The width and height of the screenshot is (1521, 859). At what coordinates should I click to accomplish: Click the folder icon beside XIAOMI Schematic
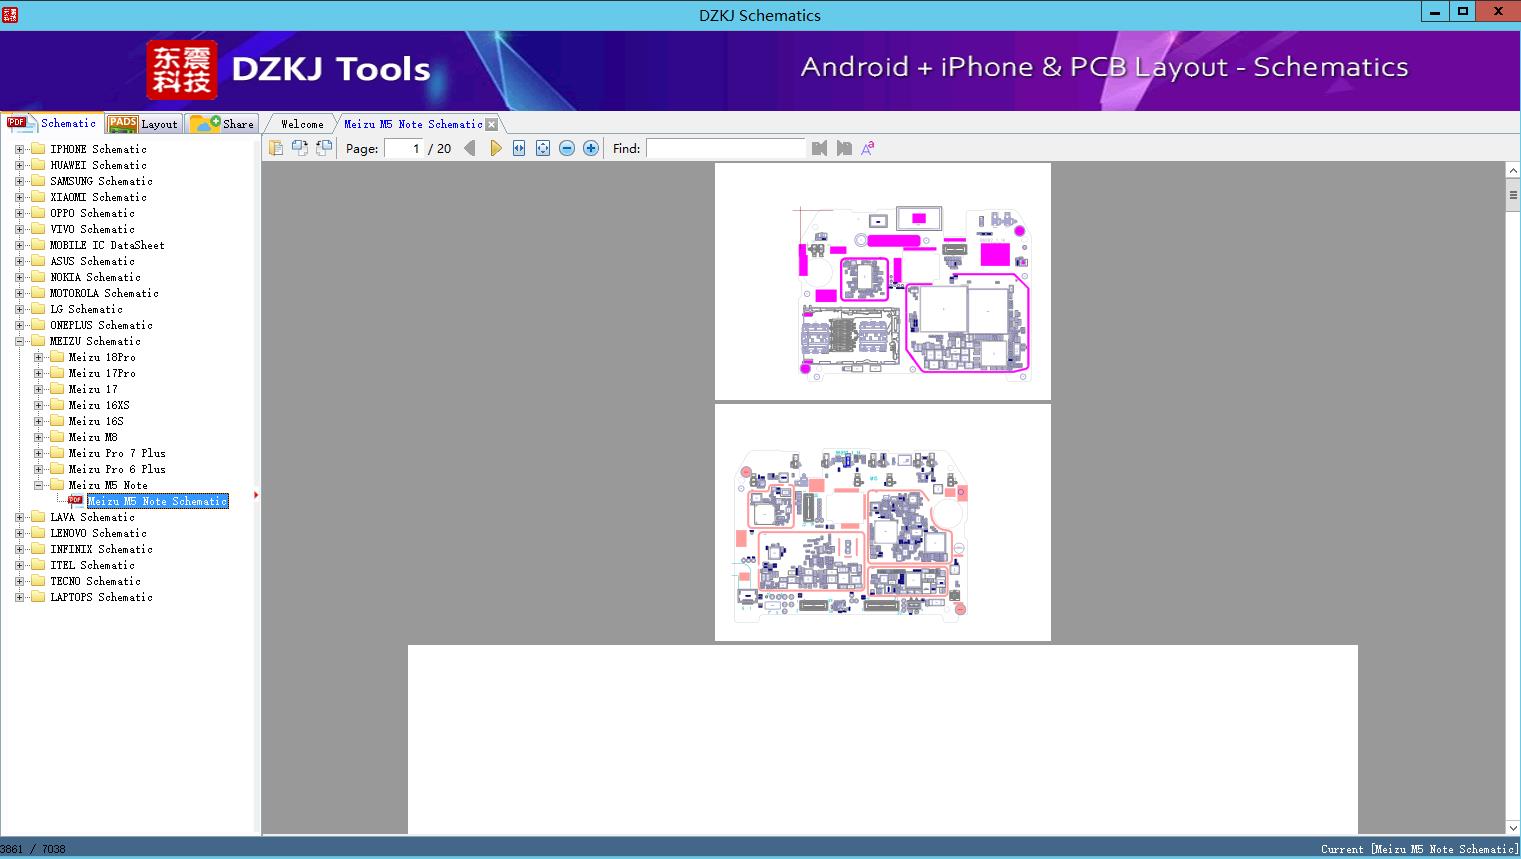click(x=38, y=197)
